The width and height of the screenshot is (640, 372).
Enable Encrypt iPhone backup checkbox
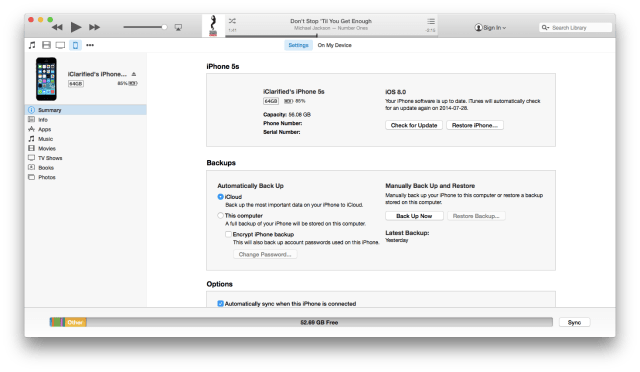(228, 234)
